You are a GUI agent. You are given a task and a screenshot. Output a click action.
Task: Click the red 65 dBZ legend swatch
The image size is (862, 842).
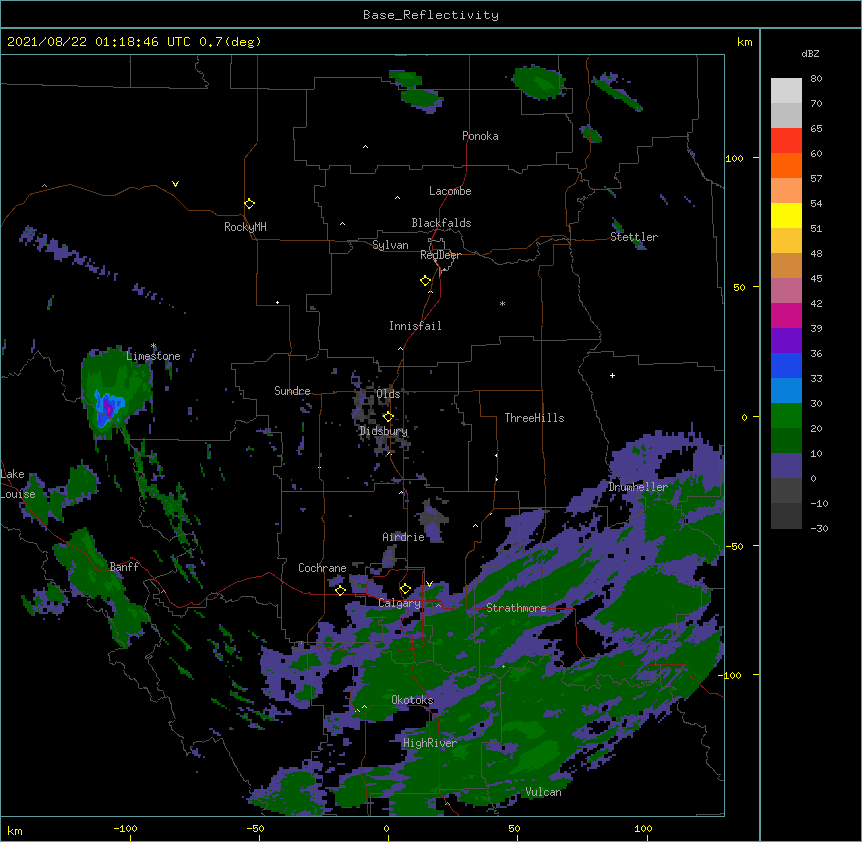[x=786, y=141]
